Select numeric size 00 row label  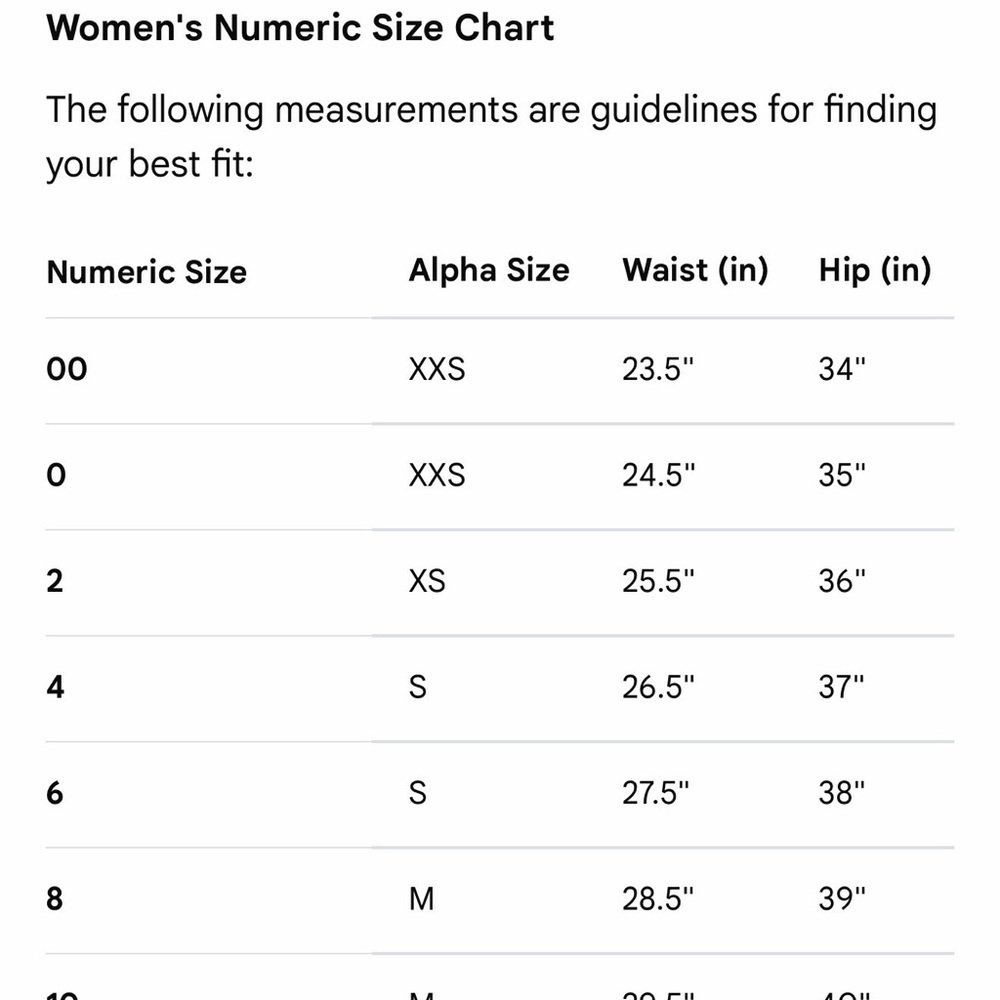67,369
